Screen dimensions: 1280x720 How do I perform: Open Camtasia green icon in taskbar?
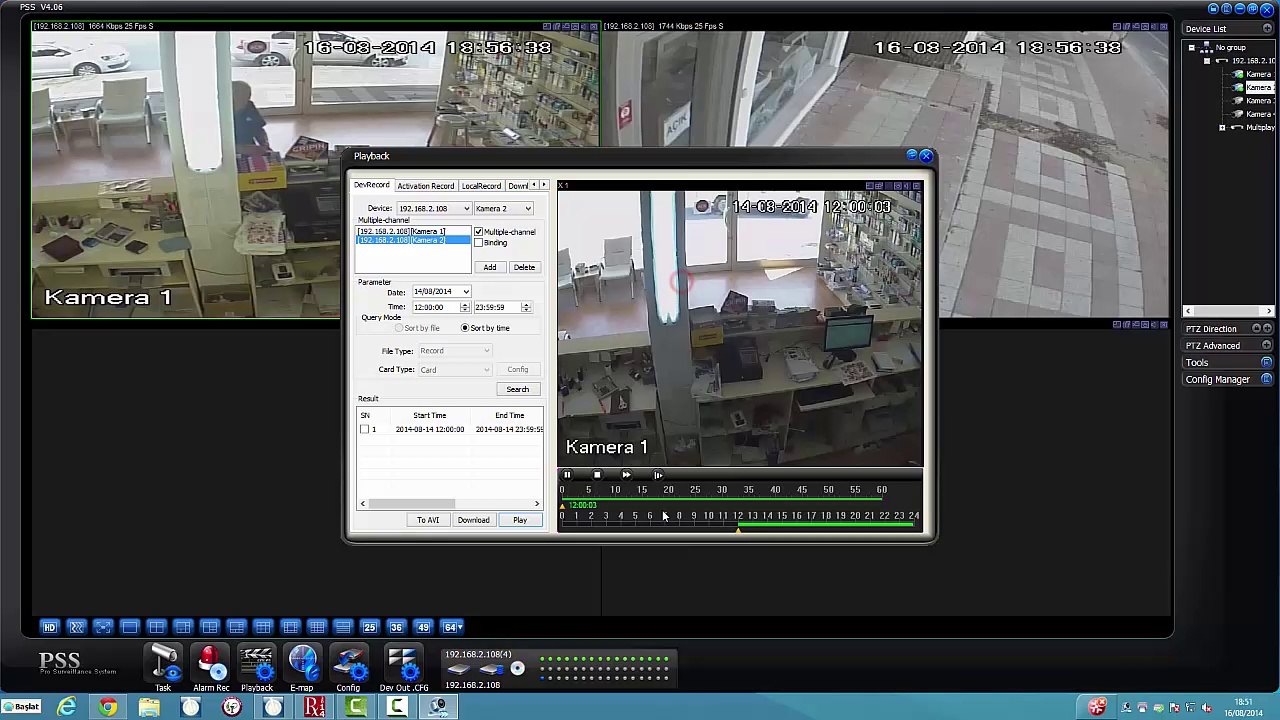point(356,707)
